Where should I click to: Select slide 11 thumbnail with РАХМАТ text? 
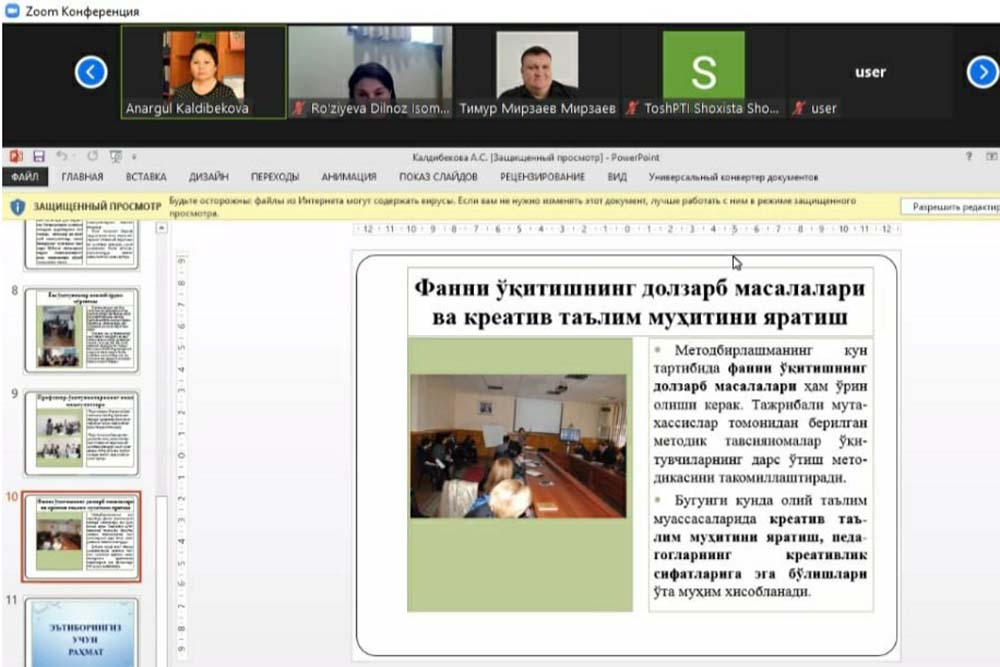click(x=82, y=632)
